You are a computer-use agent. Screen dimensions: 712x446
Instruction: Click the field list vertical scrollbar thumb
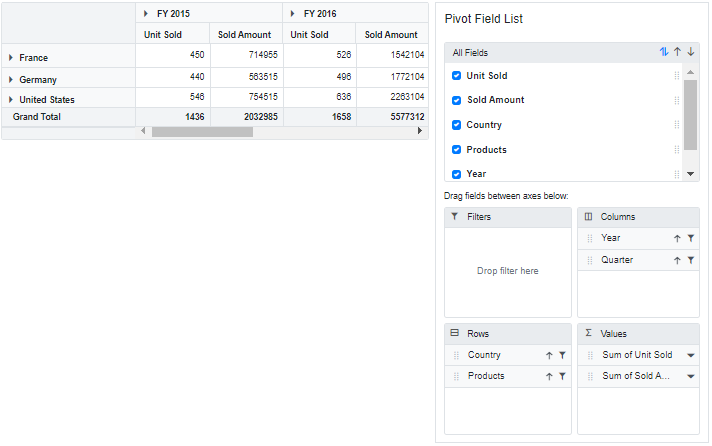tap(690, 115)
